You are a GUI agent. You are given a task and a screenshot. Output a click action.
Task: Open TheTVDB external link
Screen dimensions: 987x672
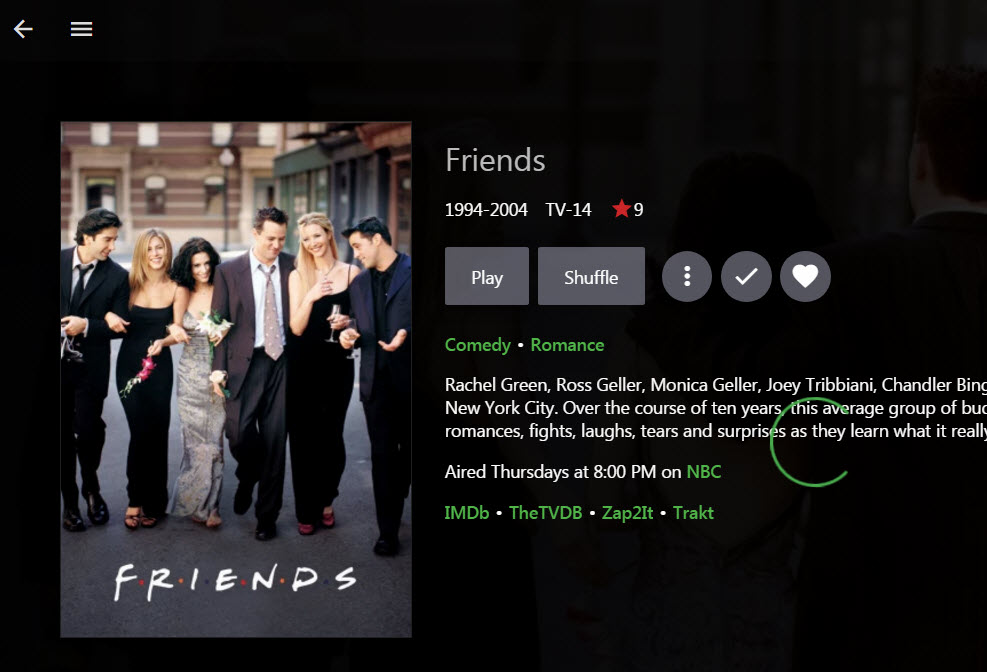pyautogui.click(x=545, y=513)
